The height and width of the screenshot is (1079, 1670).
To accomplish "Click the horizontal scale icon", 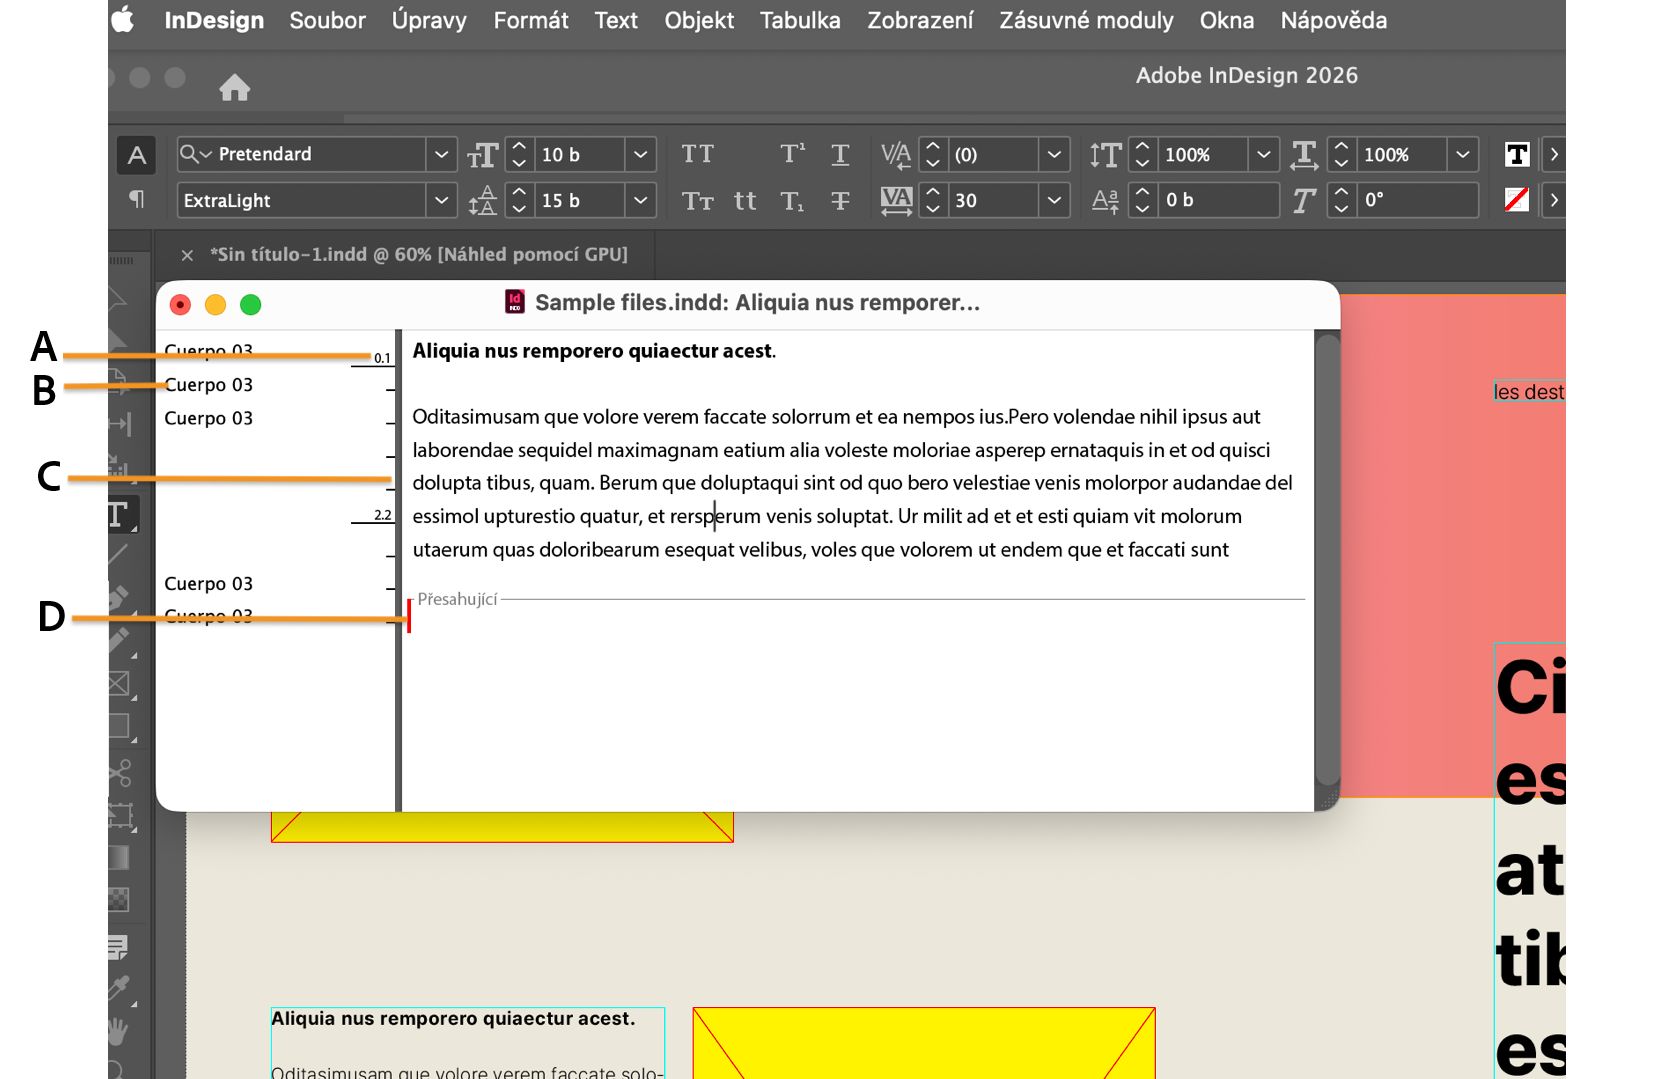I will (1304, 155).
